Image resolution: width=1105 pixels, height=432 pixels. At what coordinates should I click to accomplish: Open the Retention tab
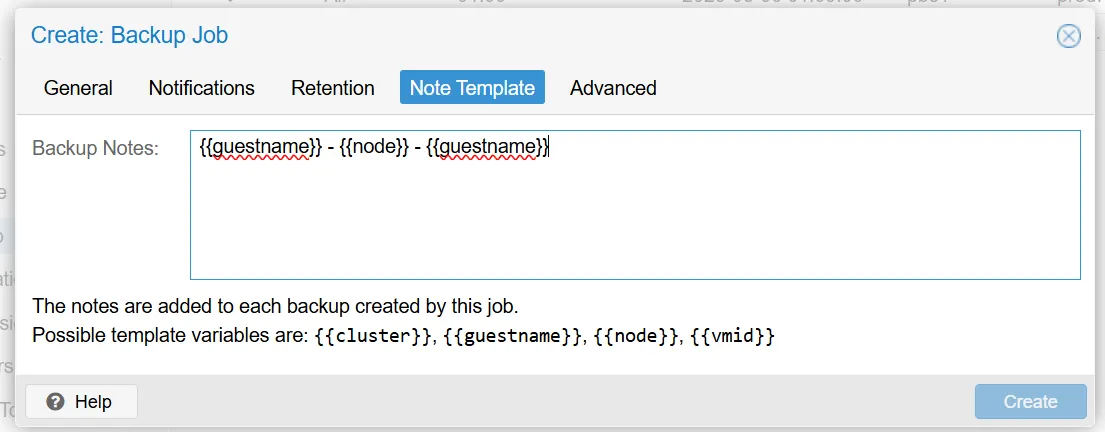(333, 87)
